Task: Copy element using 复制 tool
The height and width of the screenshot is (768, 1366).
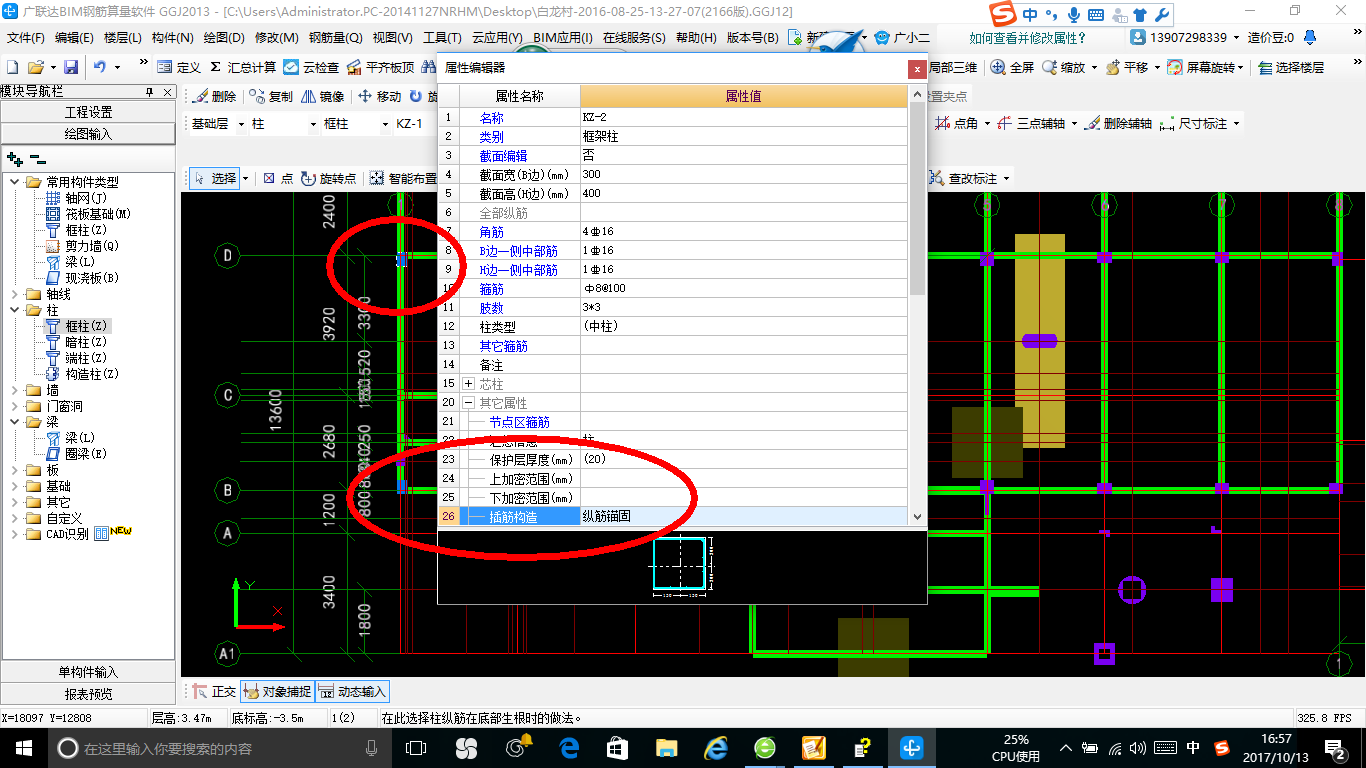Action: point(271,96)
